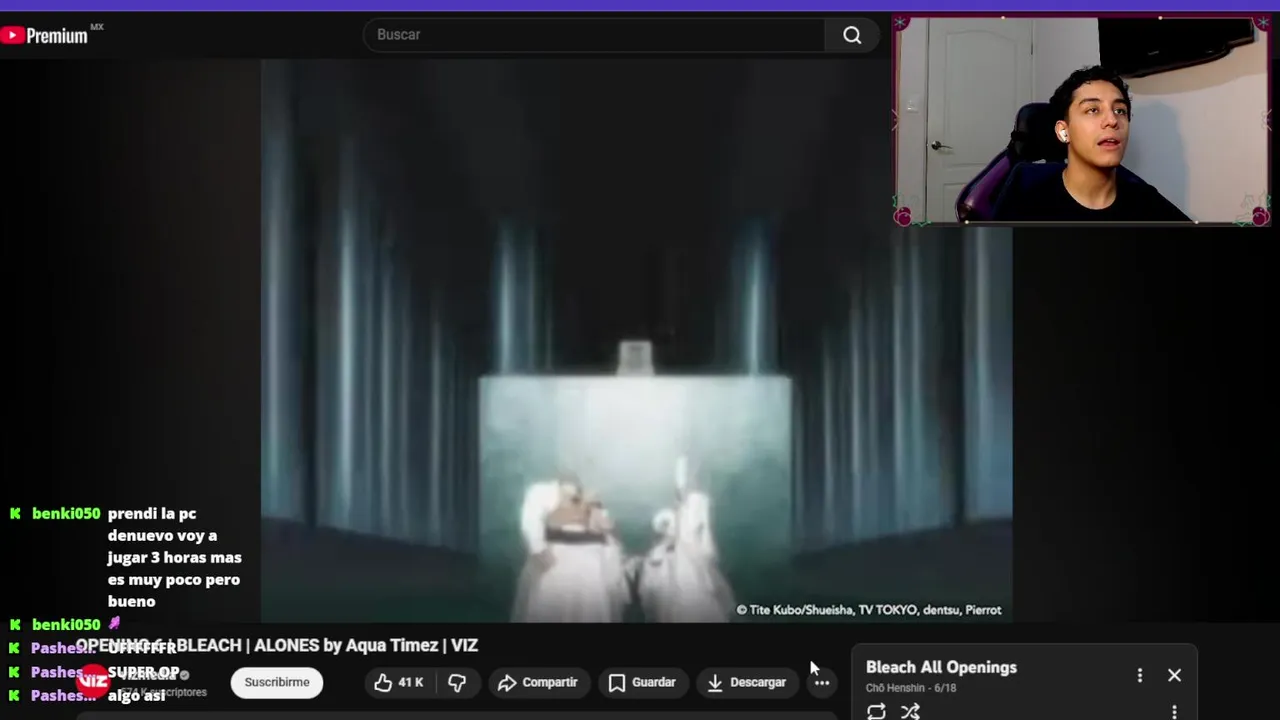
Task: Open the three-dot more actions menu beside Descargar
Action: 822,682
